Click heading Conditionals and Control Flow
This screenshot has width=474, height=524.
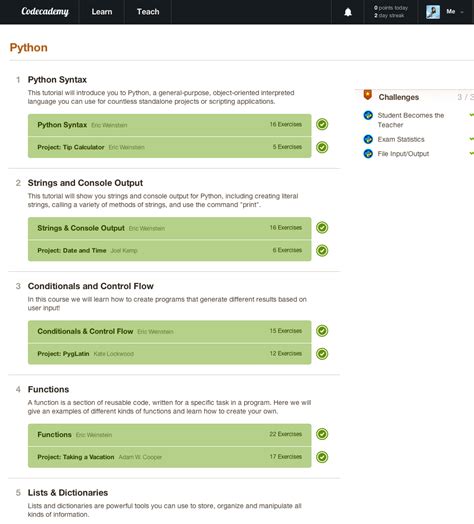91,286
